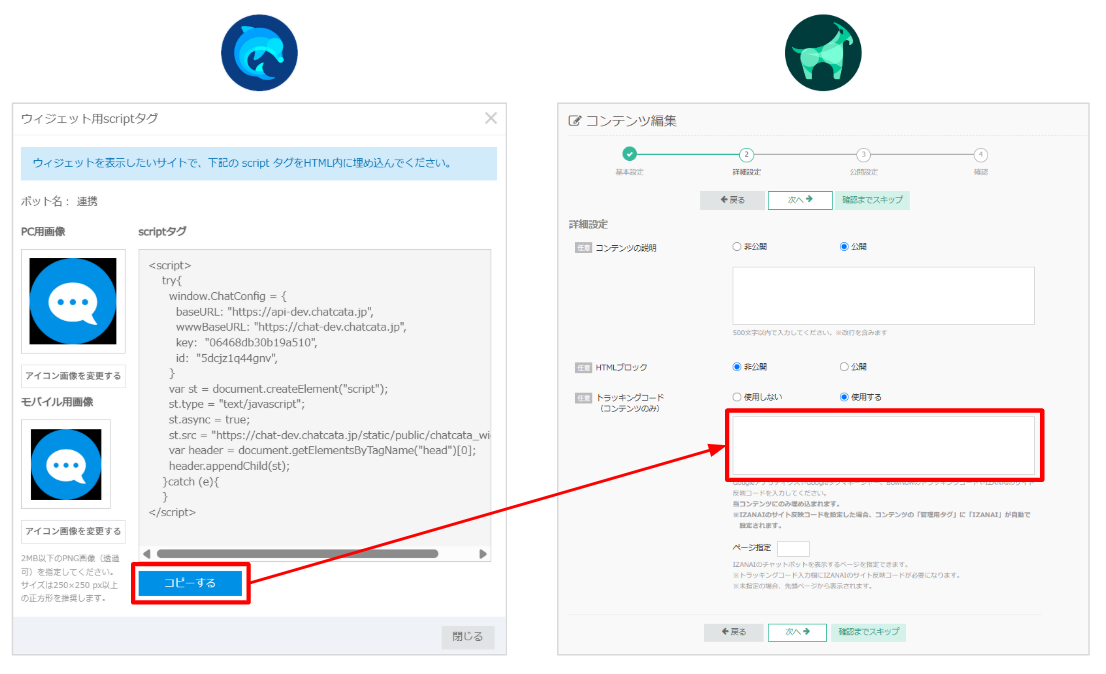The image size is (1106, 674).
Task: Focus the トラッキングコード text area
Action: (883, 445)
